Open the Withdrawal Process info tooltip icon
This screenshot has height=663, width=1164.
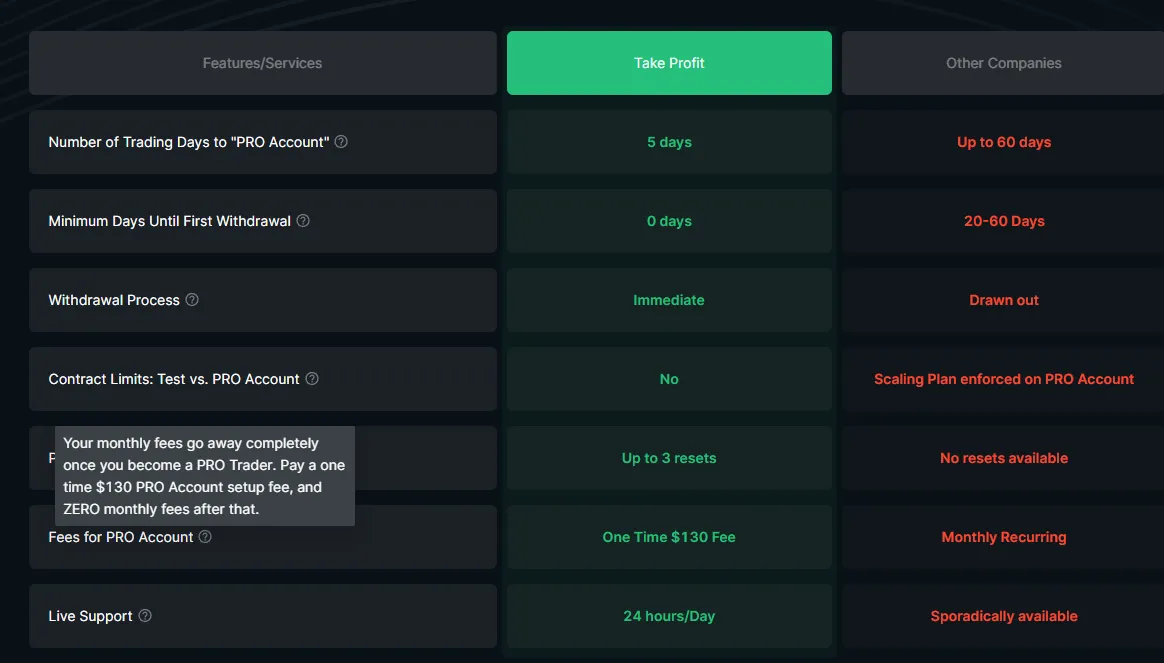click(192, 300)
